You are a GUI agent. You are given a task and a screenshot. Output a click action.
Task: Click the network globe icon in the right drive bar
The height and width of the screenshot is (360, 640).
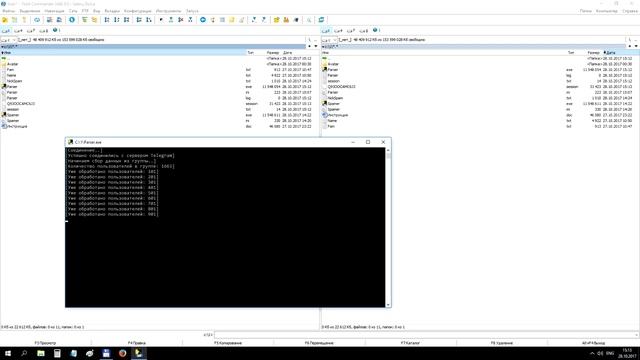376,30
